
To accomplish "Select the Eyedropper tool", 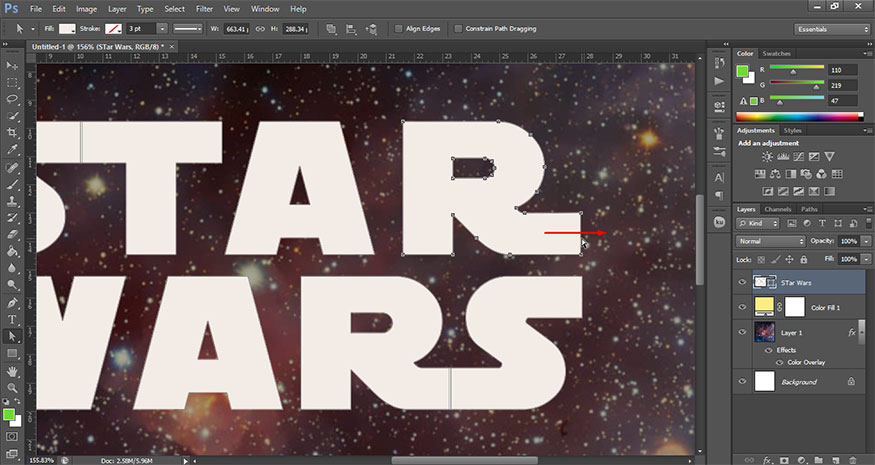I will click(x=12, y=150).
